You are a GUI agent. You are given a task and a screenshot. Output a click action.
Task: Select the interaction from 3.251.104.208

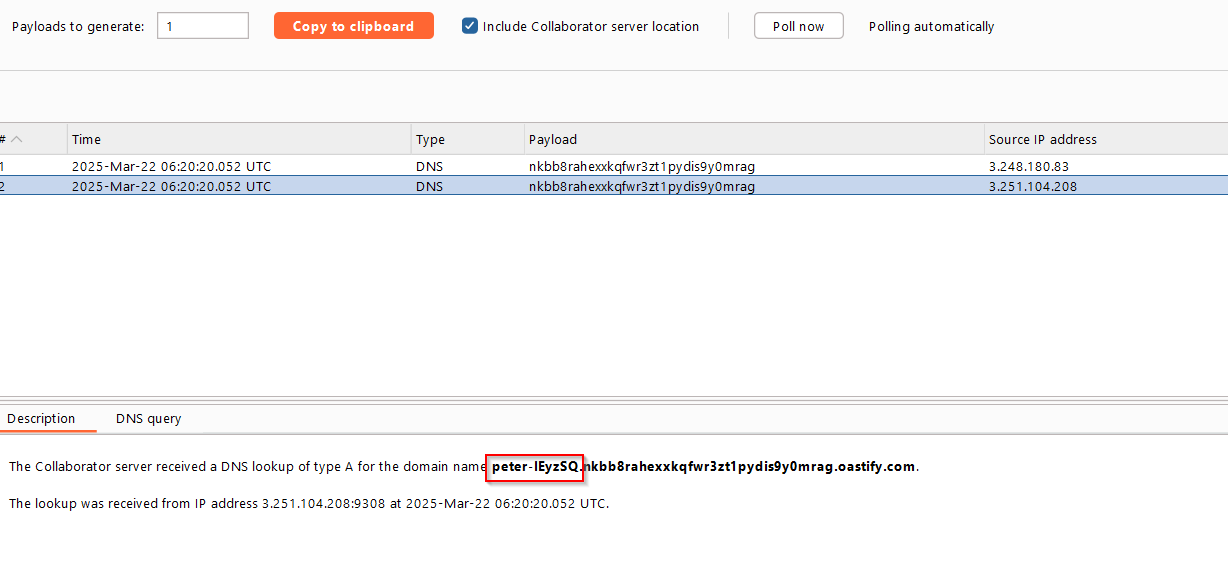[x=614, y=186]
